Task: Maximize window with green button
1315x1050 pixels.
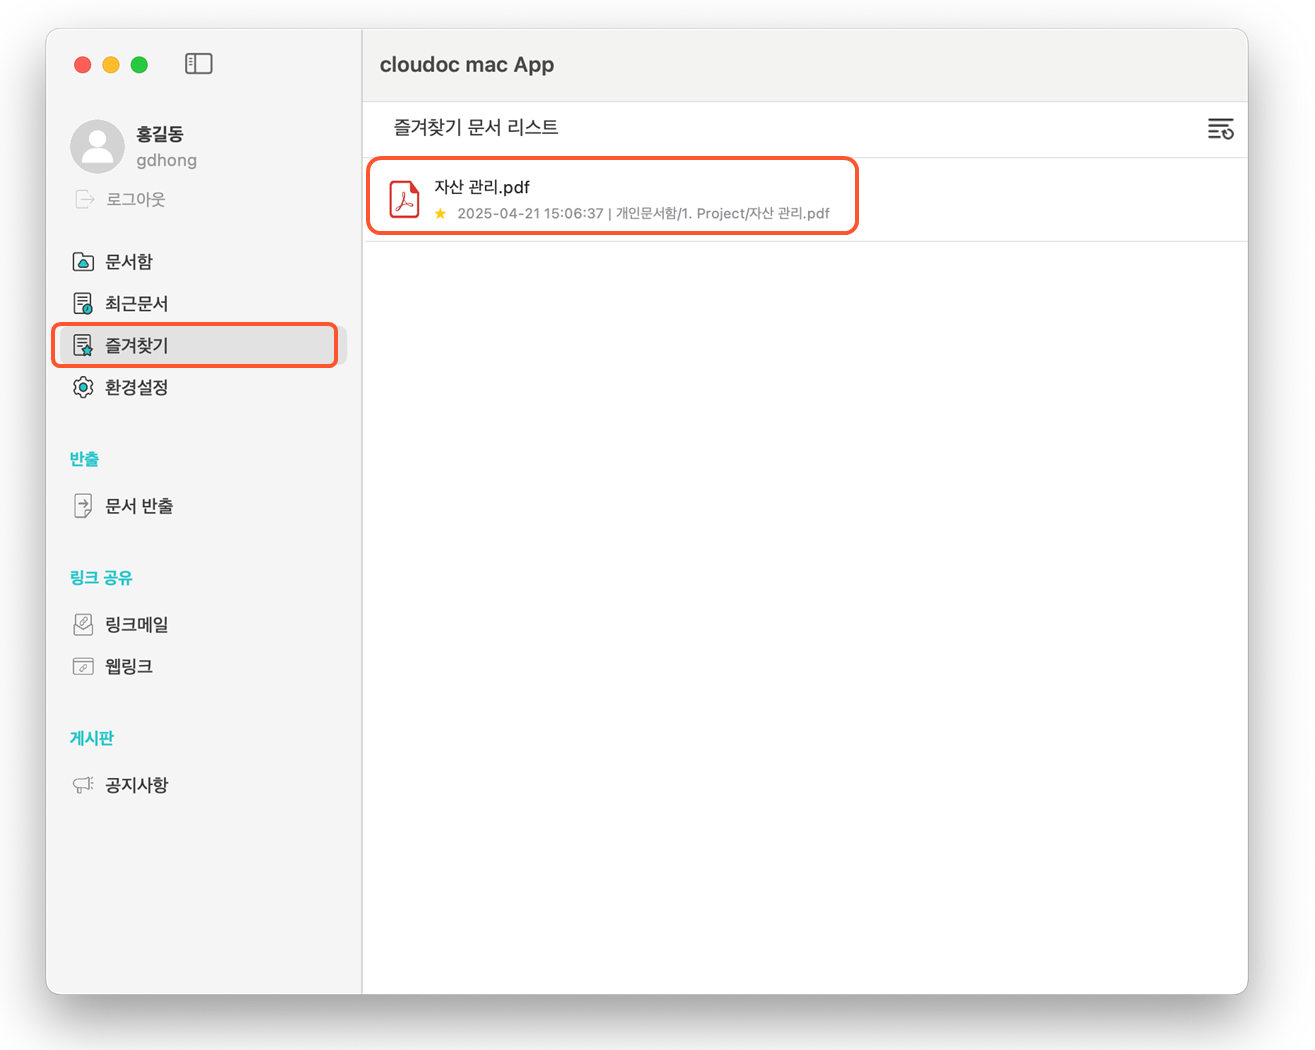Action: [140, 65]
